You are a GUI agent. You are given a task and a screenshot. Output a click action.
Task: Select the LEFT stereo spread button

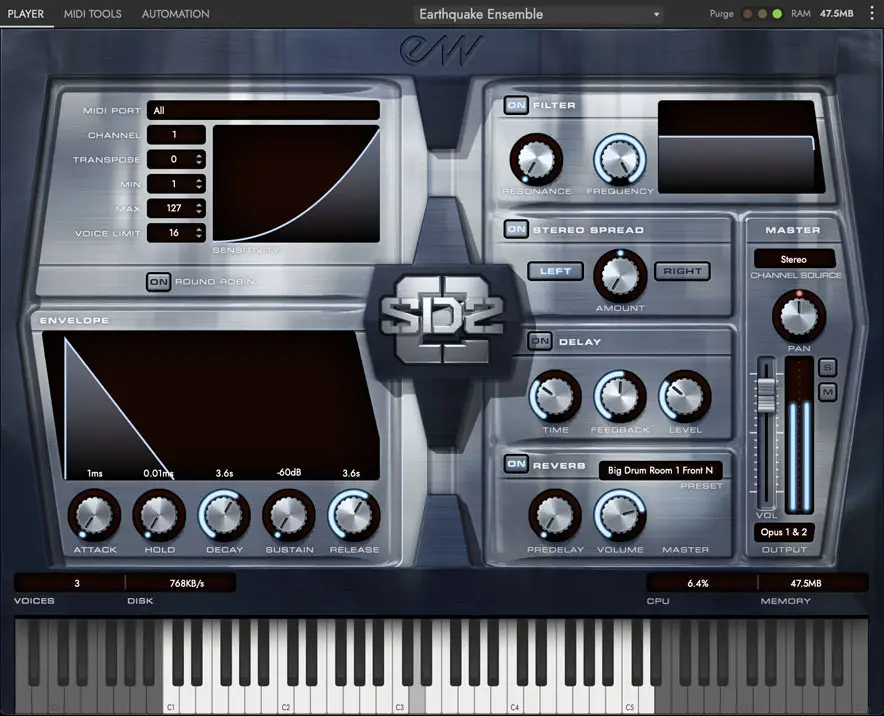[x=555, y=271]
